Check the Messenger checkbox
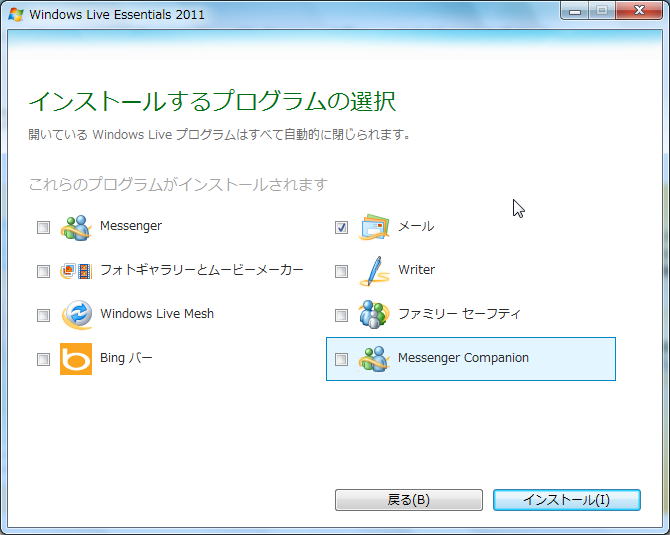The width and height of the screenshot is (670, 535). coord(43,227)
